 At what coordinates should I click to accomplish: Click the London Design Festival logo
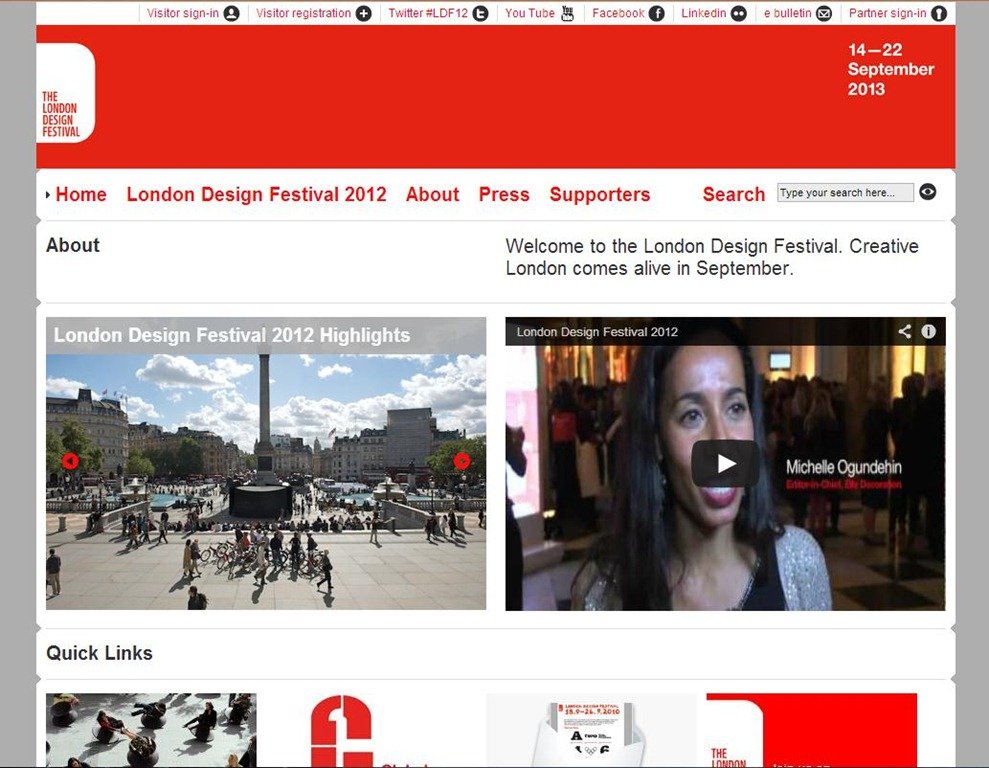coord(66,93)
